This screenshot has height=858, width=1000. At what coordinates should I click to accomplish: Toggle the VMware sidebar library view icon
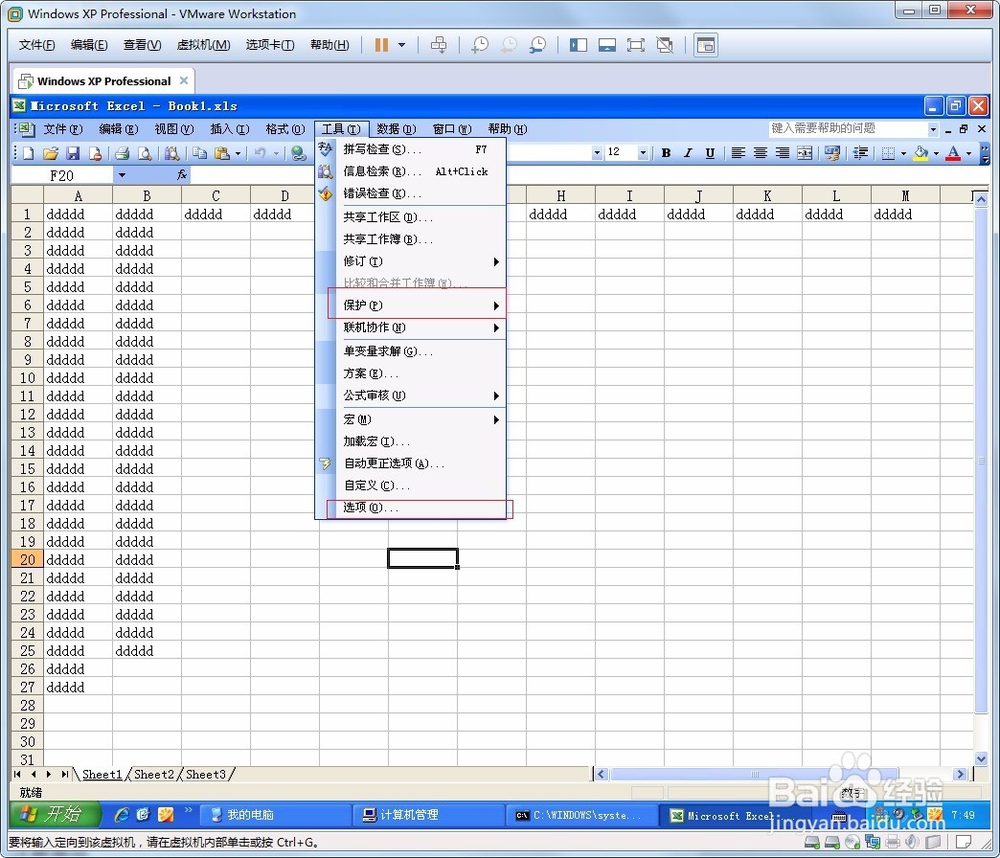pyautogui.click(x=578, y=45)
